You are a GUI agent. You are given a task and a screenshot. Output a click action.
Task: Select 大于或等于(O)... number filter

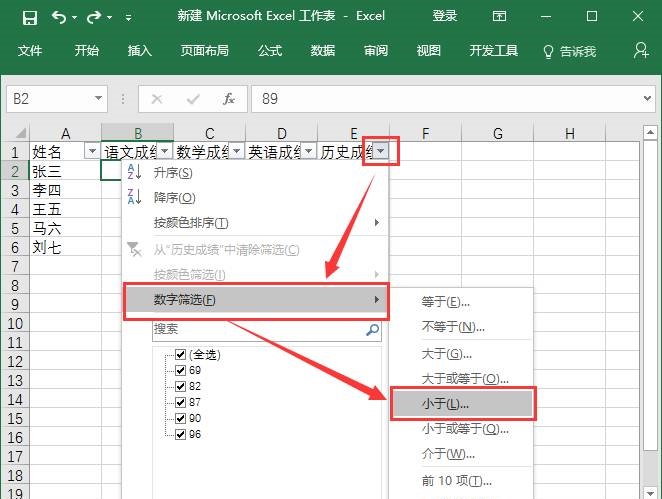click(462, 379)
